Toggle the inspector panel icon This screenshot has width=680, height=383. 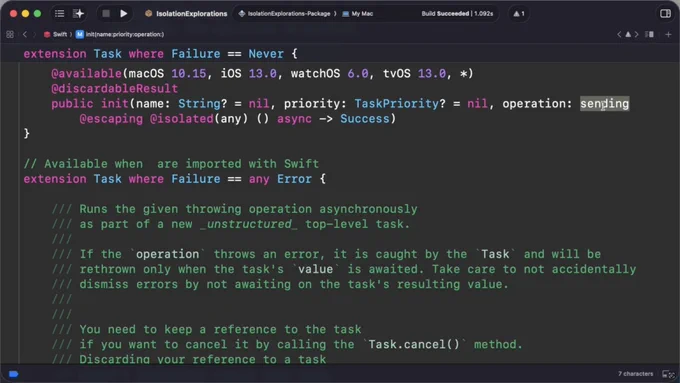tap(665, 13)
